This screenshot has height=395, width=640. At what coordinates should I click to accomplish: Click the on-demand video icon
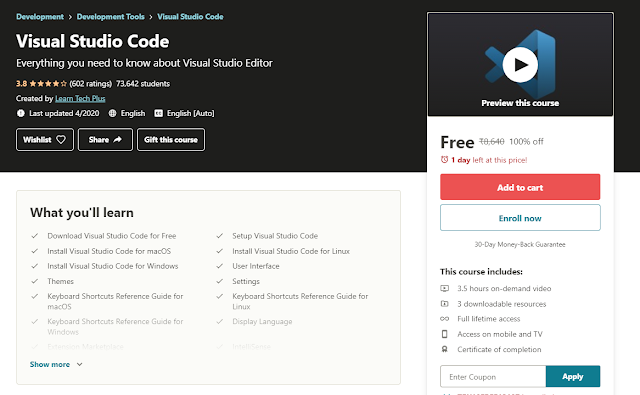(x=444, y=288)
